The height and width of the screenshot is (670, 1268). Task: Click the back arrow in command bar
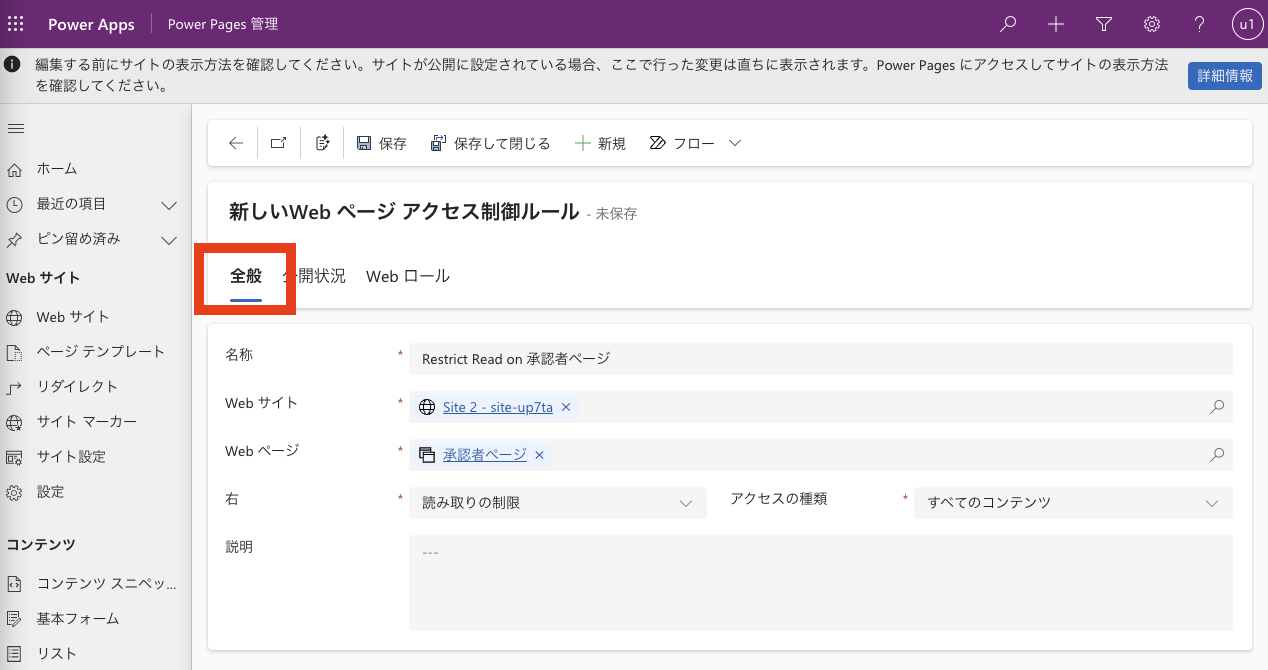coord(236,143)
